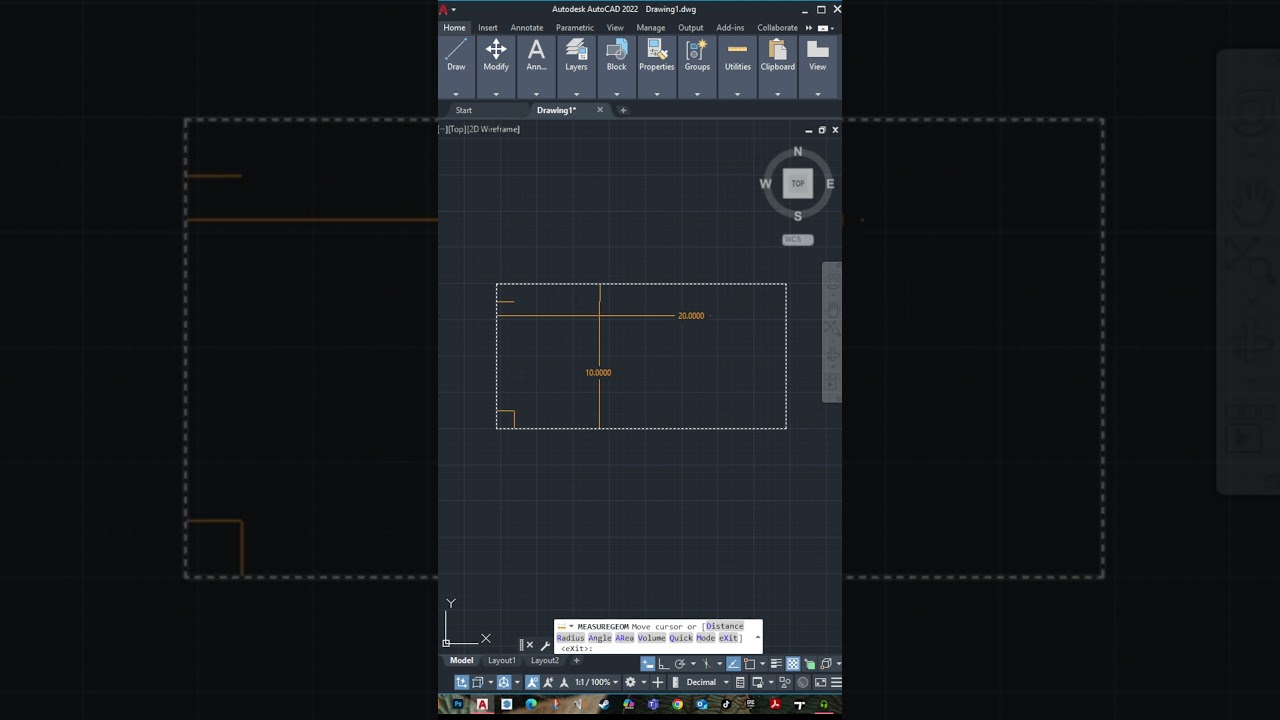Choose the eXit command option
This screenshot has width=1280, height=720.
point(728,637)
